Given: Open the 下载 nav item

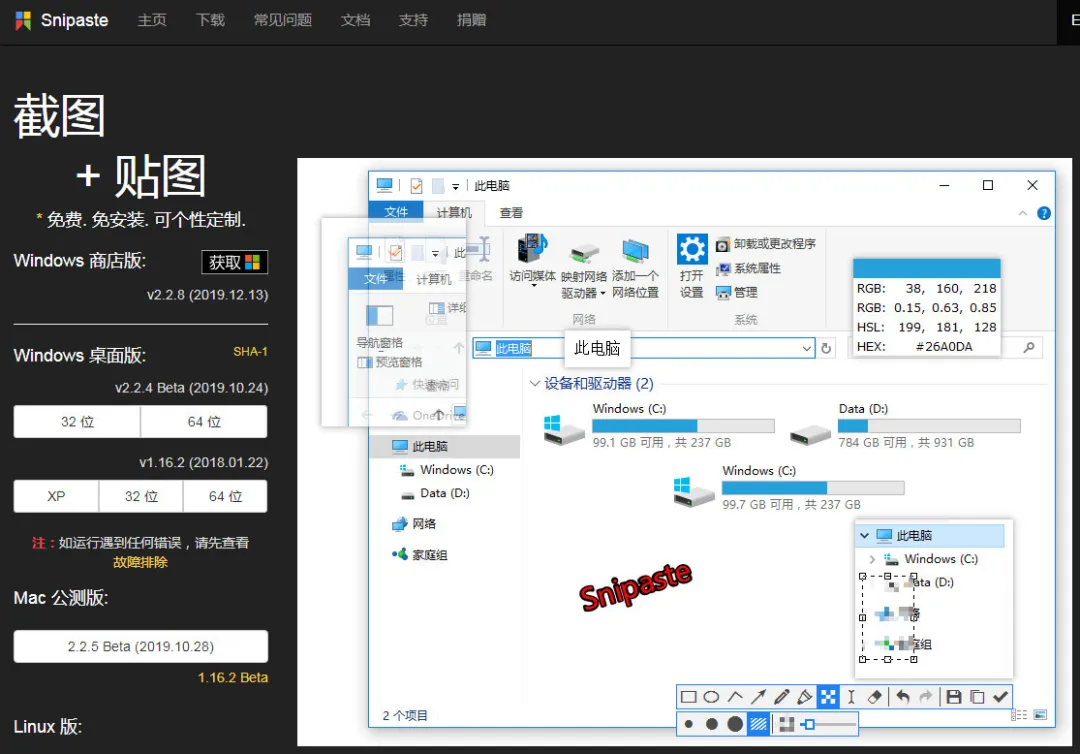Looking at the screenshot, I should [x=210, y=20].
